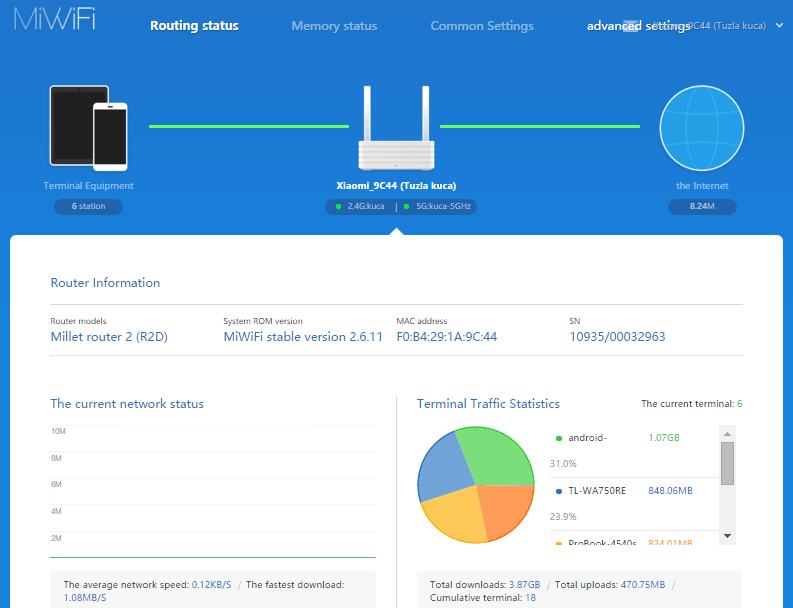Switch to Memory status tab
The image size is (793, 608).
pyautogui.click(x=334, y=26)
